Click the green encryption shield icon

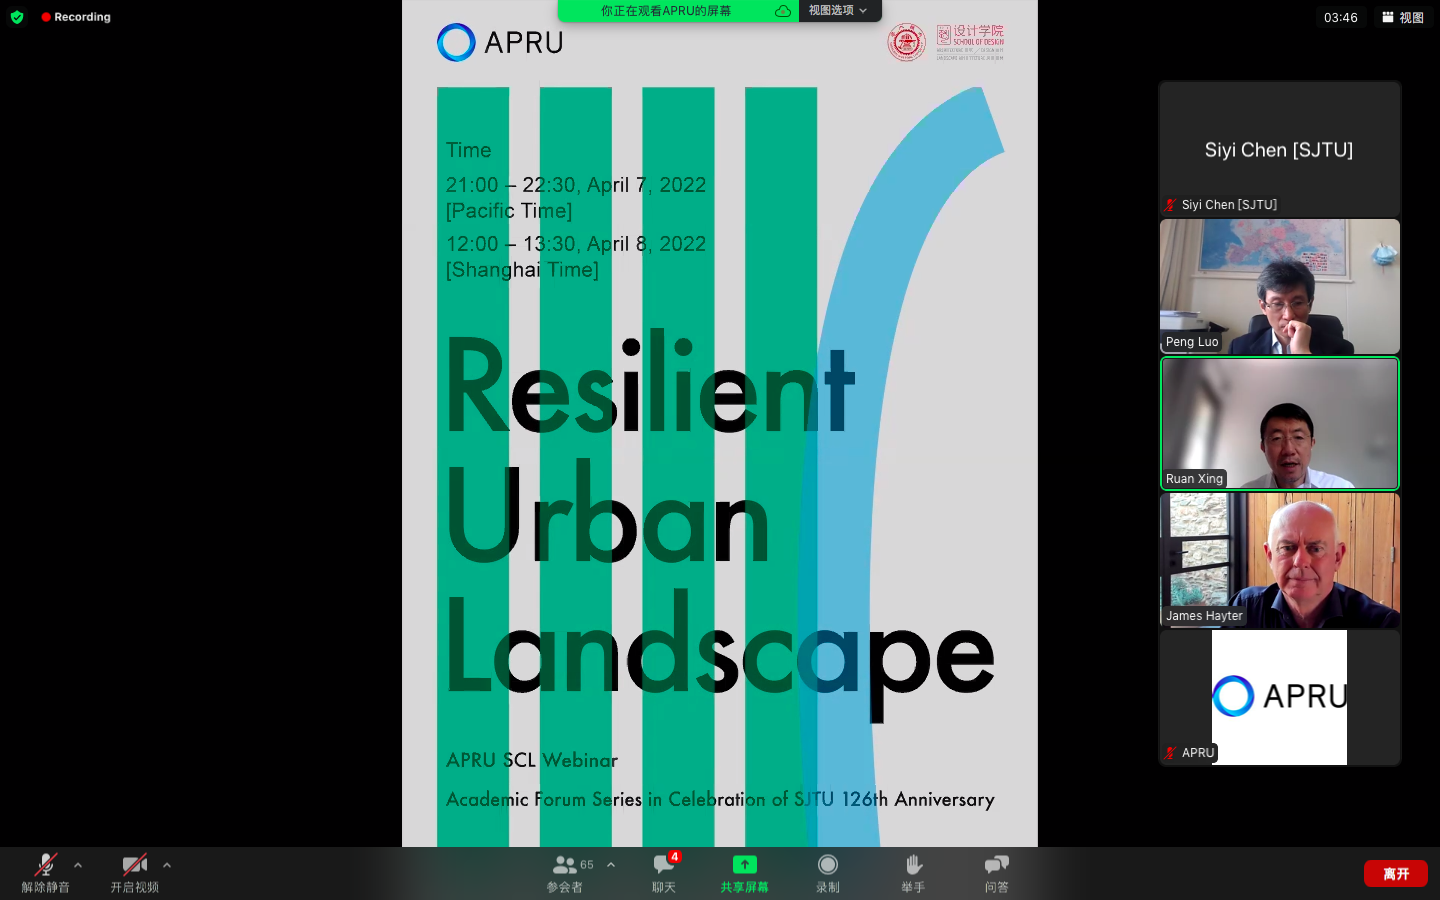(x=17, y=17)
